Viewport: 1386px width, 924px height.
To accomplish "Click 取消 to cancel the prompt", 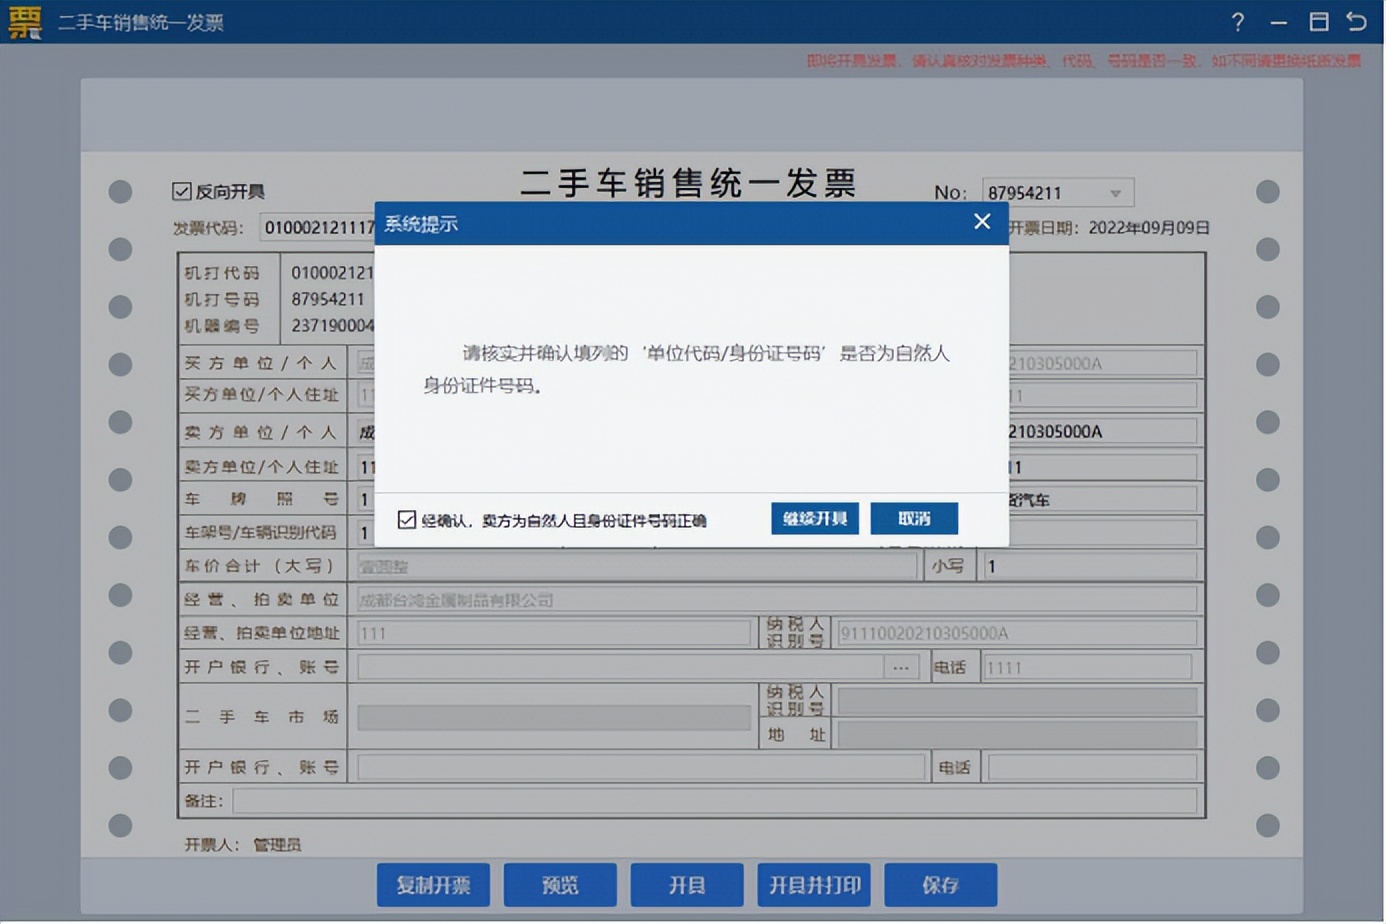I will [x=913, y=518].
